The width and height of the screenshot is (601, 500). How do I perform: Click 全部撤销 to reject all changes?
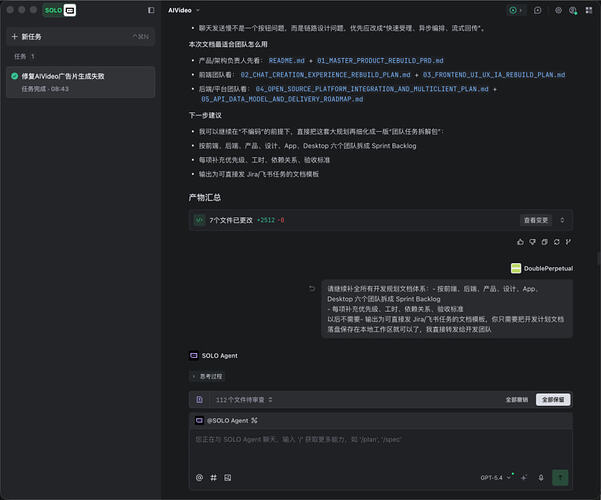pos(517,400)
